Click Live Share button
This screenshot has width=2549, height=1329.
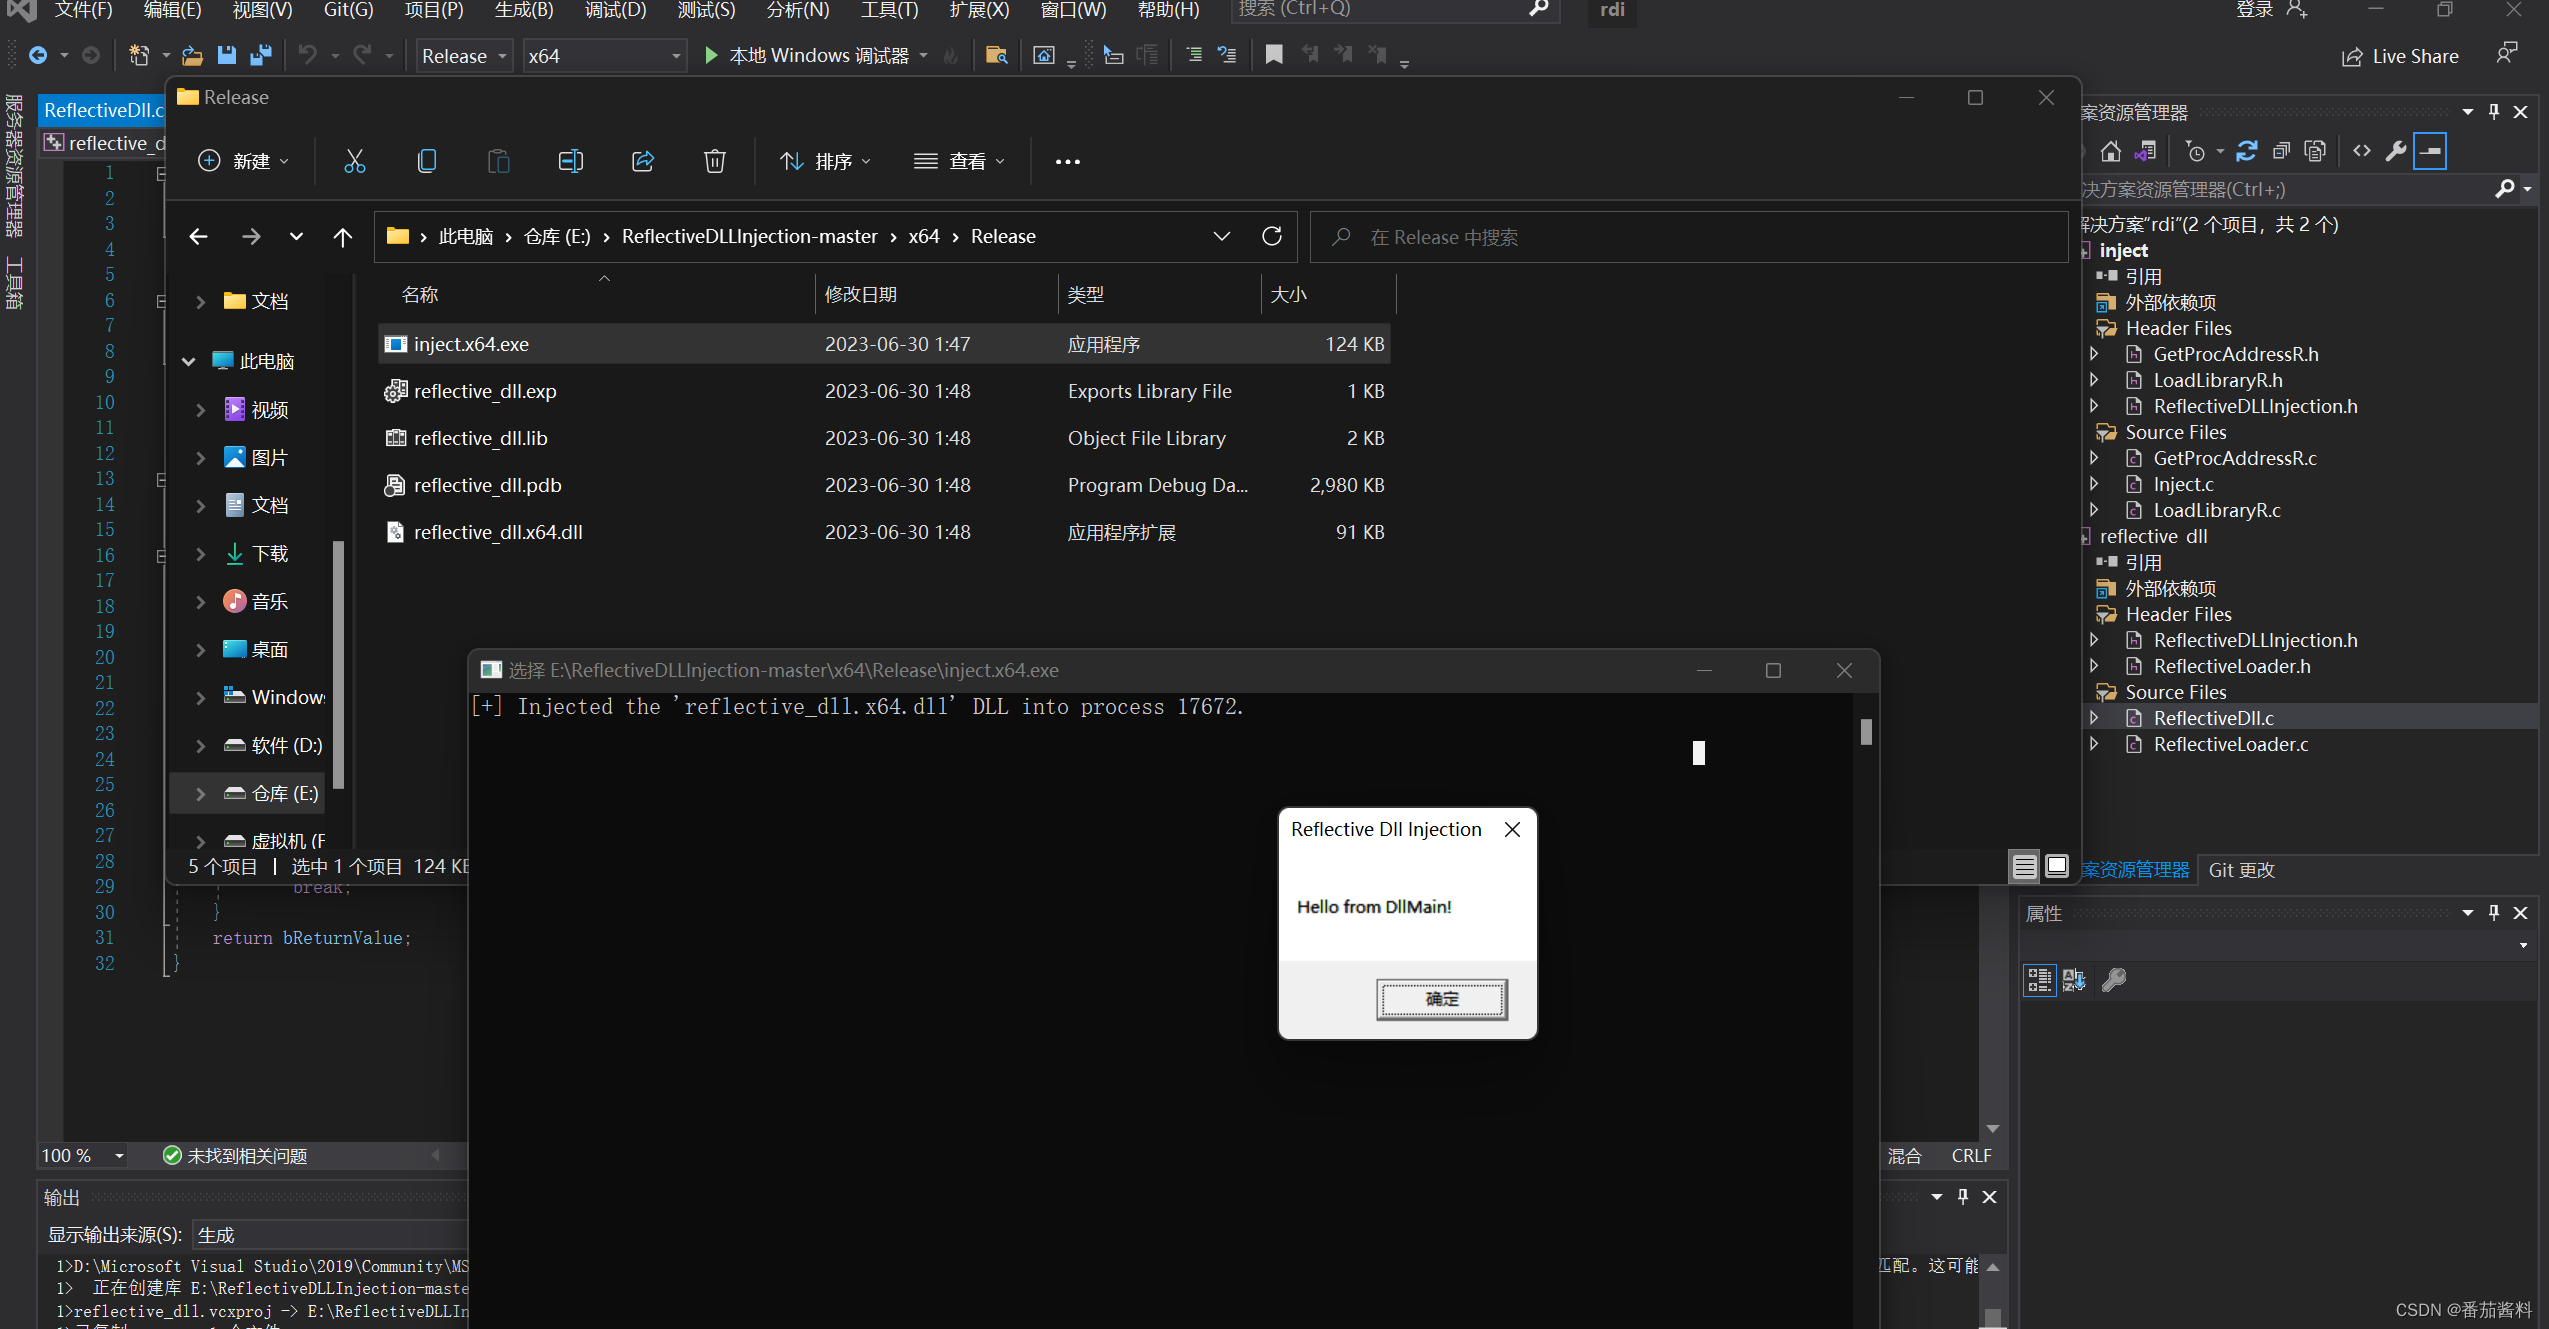coord(2400,56)
